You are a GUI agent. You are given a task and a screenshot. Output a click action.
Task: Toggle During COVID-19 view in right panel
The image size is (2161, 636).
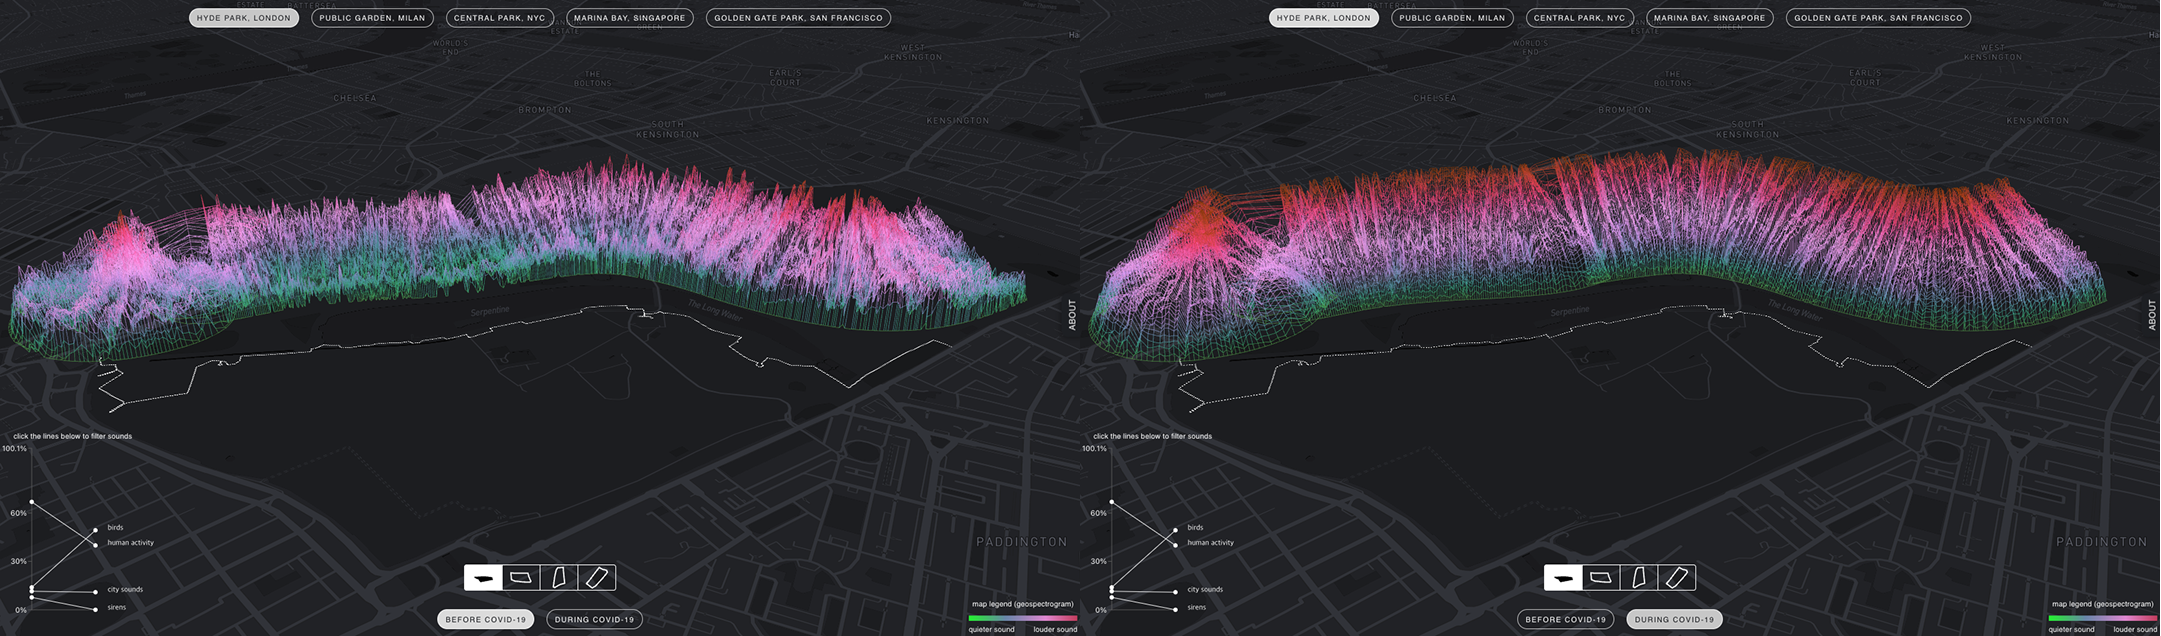[1674, 619]
